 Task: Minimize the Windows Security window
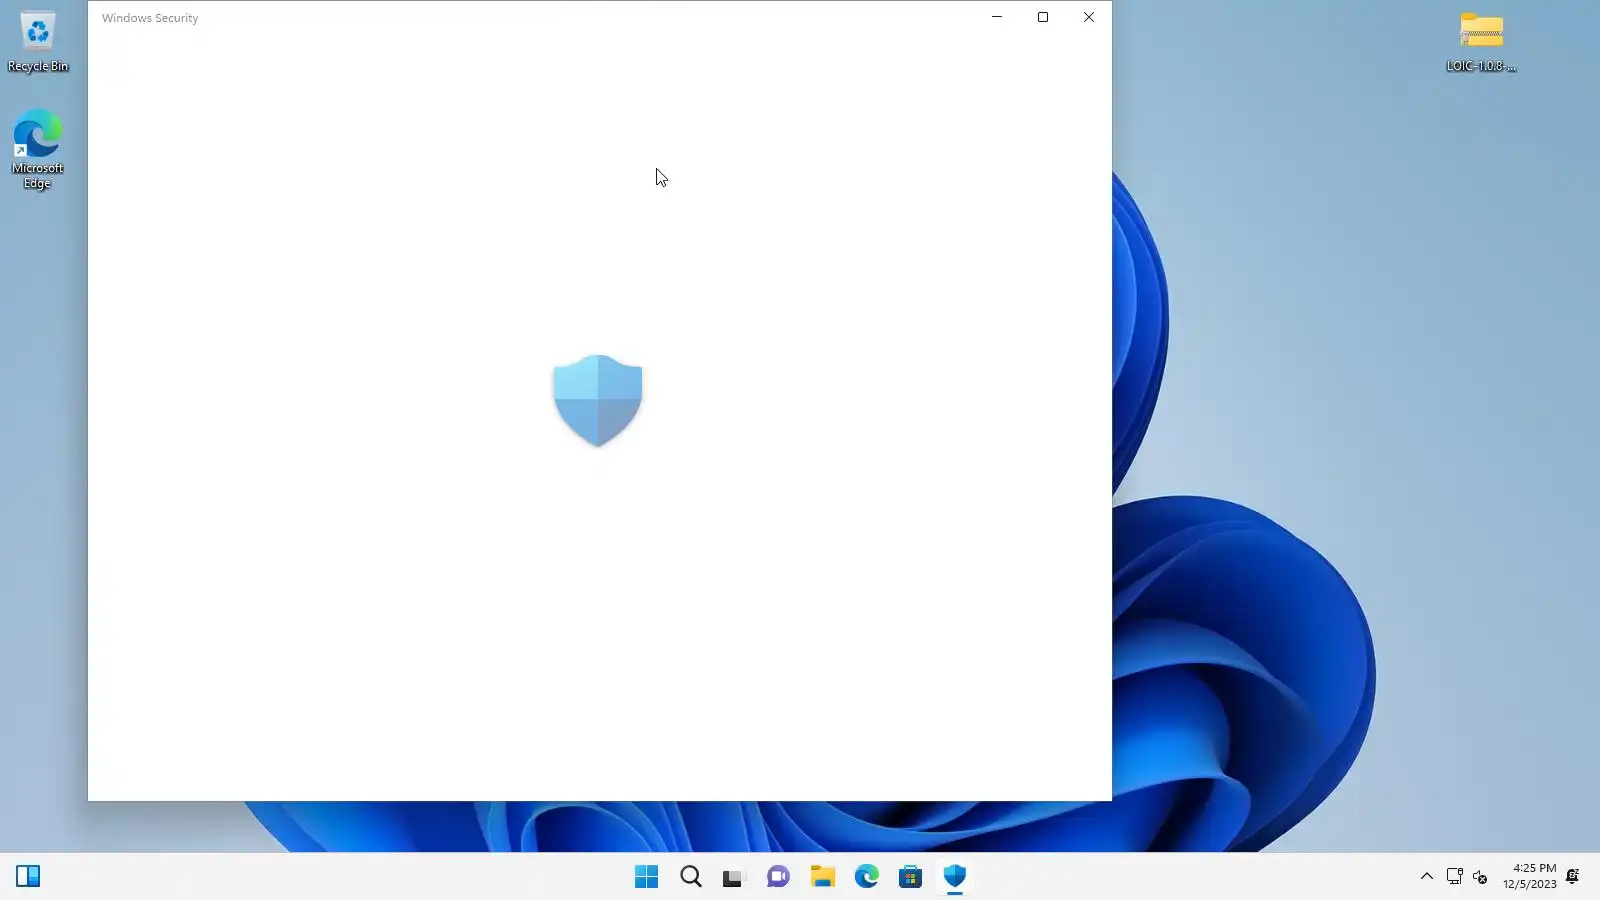[997, 17]
